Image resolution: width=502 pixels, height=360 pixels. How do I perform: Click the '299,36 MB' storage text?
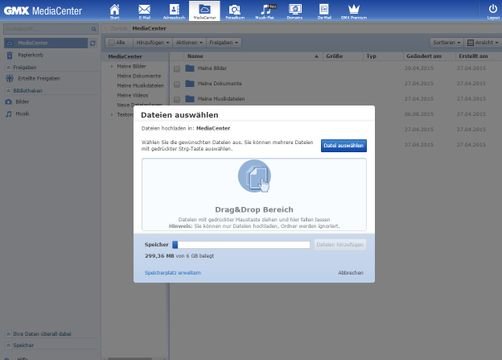click(x=159, y=256)
